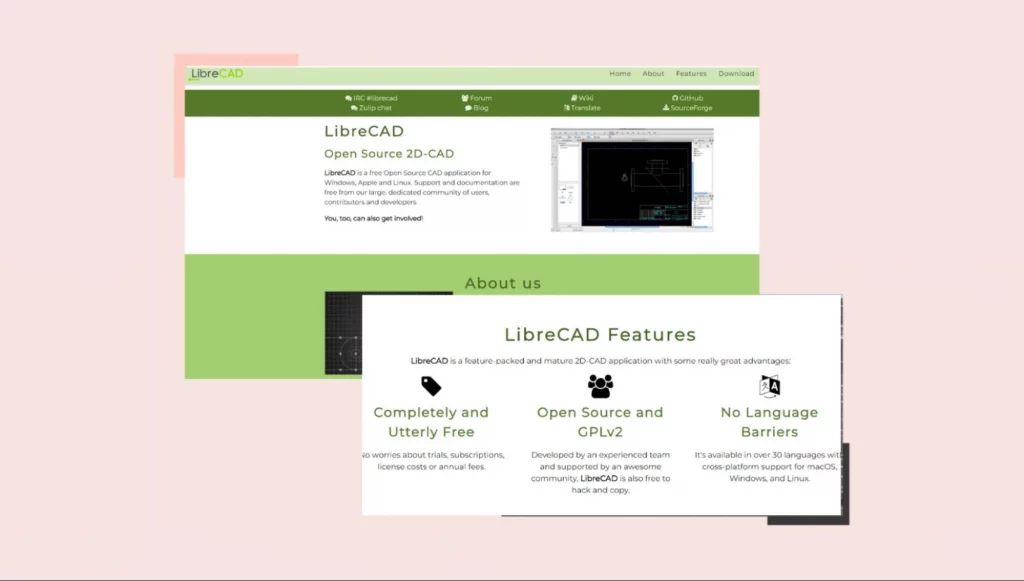Click the LibreCAD logo in header
This screenshot has height=581, width=1024.
216,74
